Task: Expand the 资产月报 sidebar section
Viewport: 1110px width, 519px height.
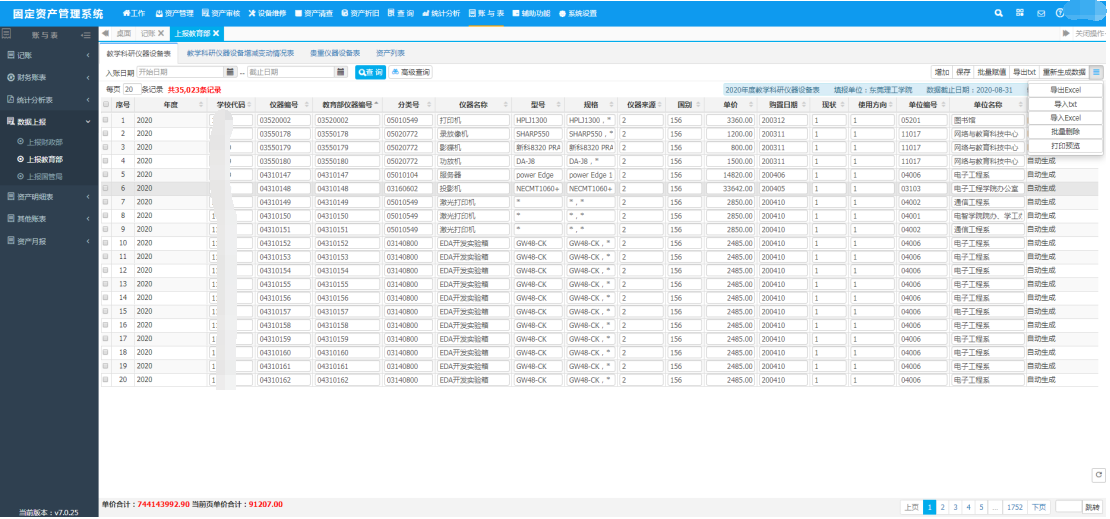Action: point(49,241)
